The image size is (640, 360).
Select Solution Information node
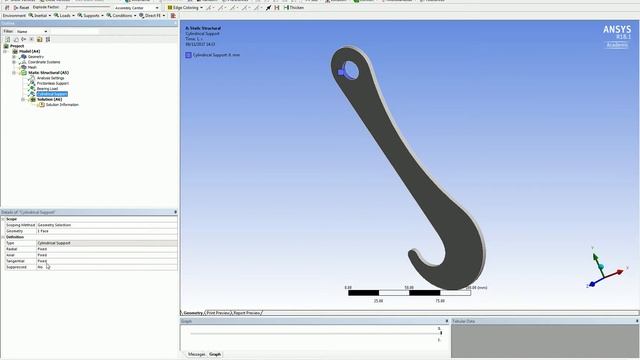tap(62, 104)
